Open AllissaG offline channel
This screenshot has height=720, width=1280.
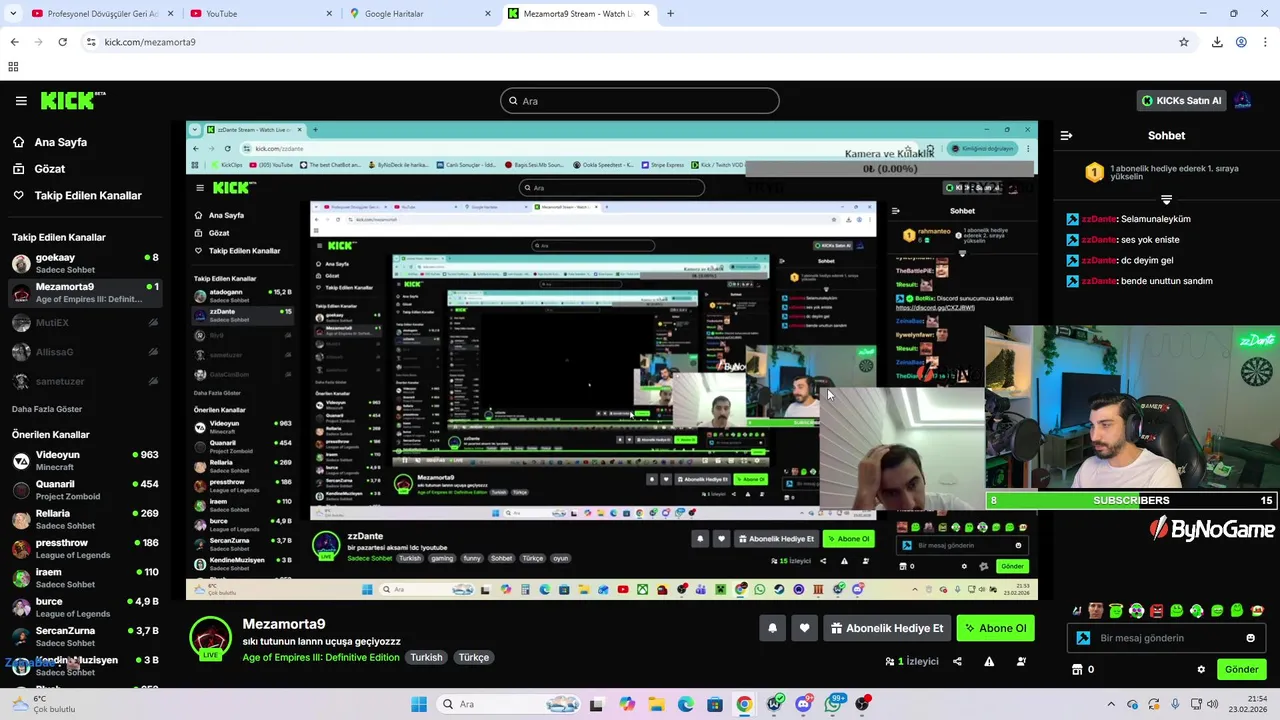85,352
